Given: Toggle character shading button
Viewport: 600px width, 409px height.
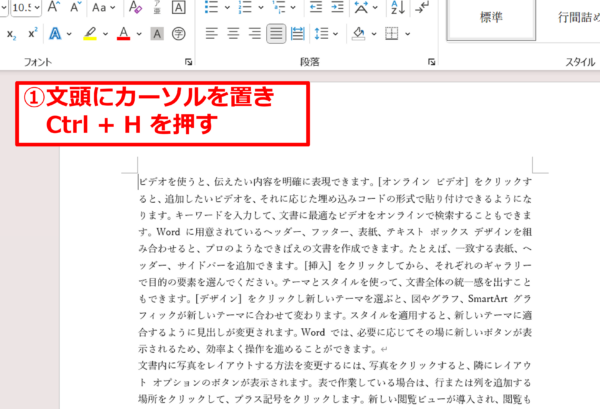Looking at the screenshot, I should 157,33.
